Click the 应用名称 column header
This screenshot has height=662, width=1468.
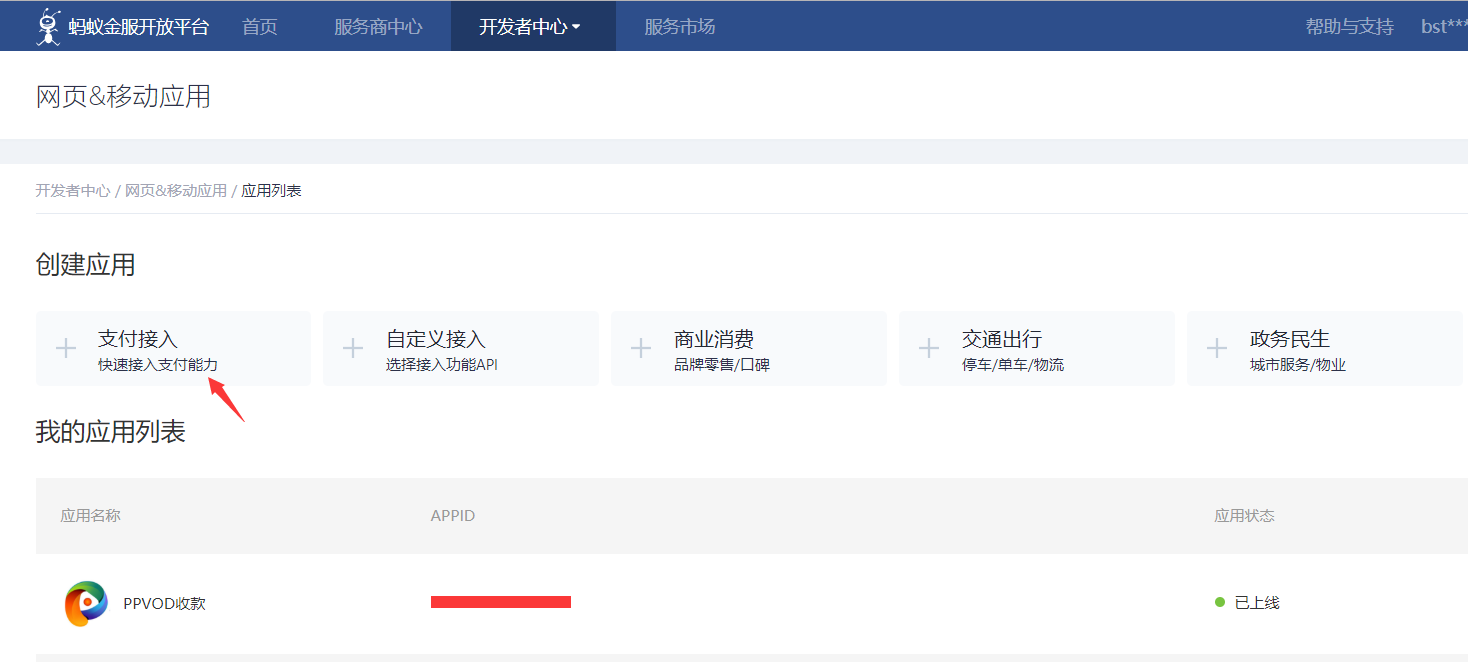click(x=91, y=516)
